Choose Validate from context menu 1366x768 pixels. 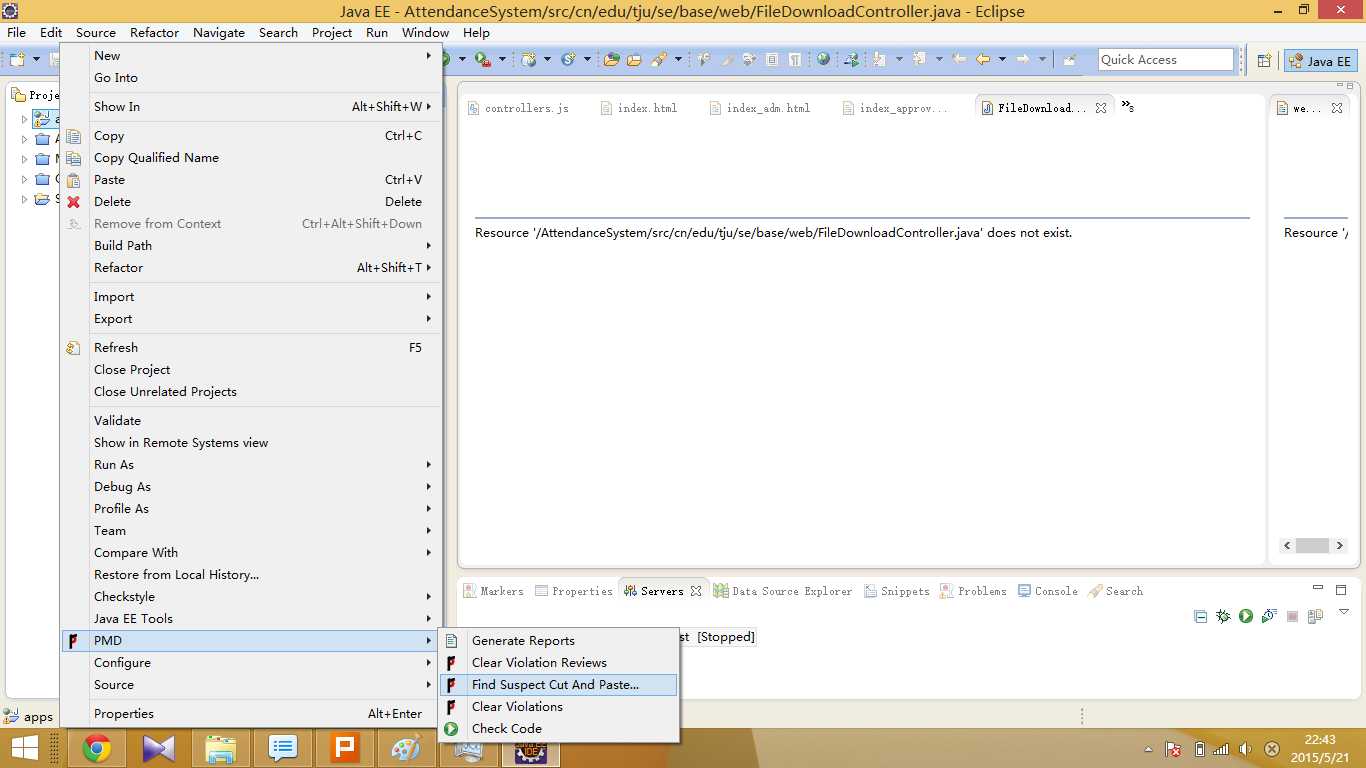[250, 421]
